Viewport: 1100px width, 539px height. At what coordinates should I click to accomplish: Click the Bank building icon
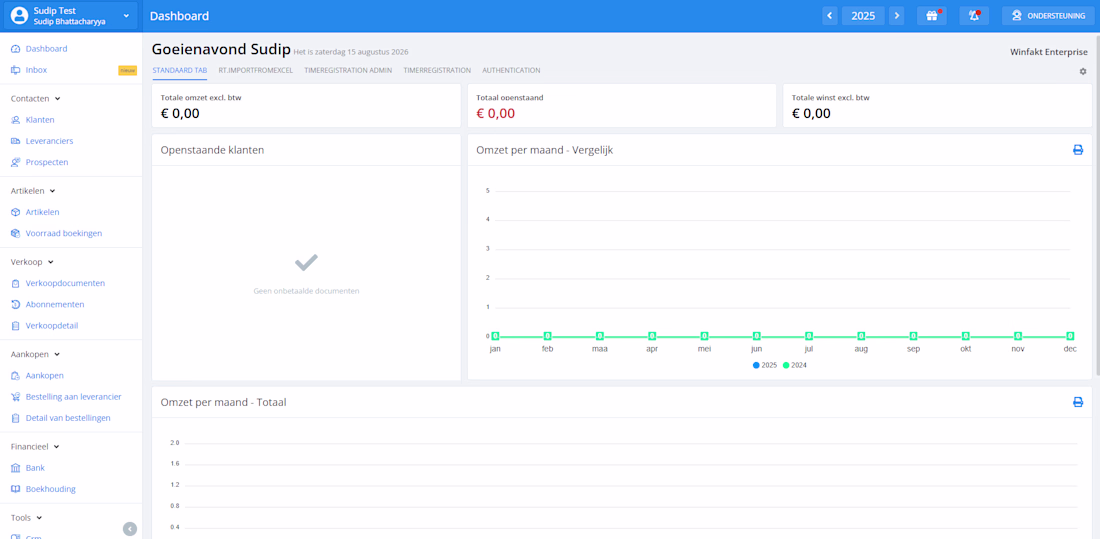[x=15, y=467]
